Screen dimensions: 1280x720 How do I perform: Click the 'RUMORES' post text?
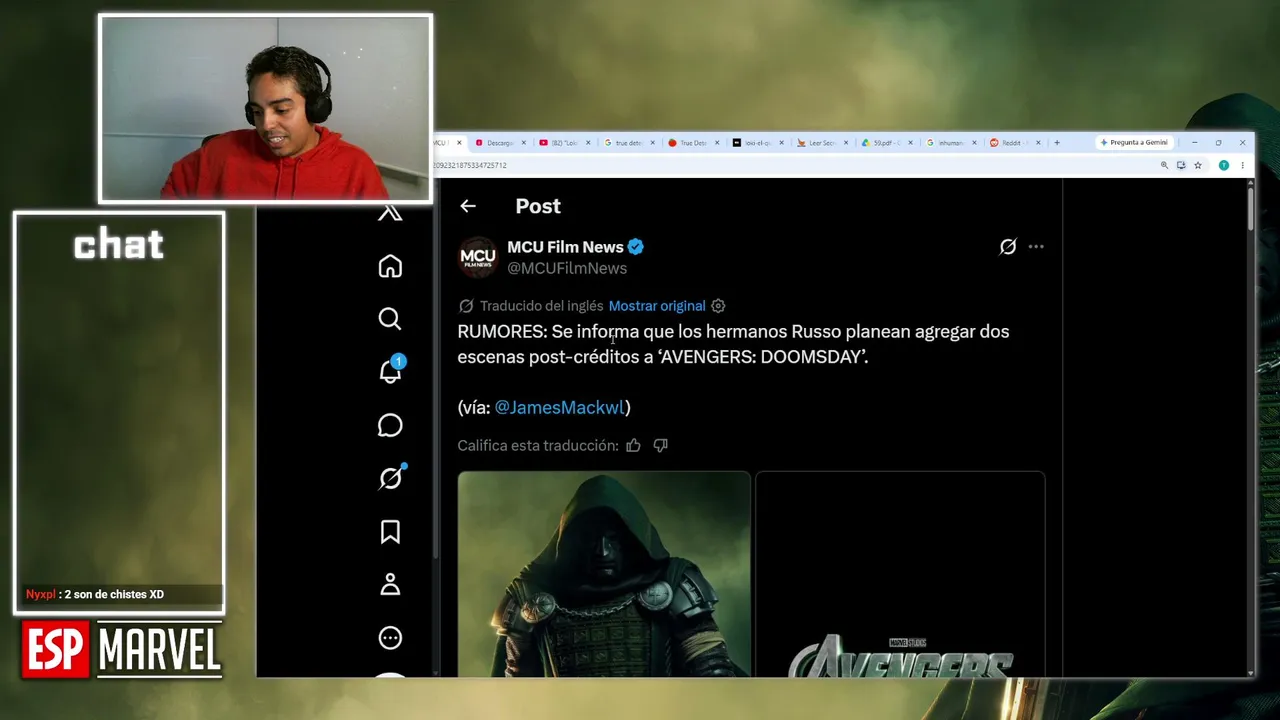(733, 344)
